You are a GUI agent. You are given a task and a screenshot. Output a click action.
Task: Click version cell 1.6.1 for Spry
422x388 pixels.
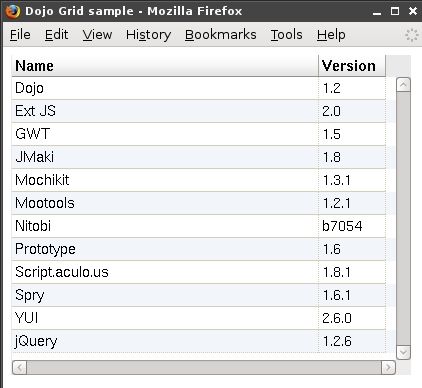pos(352,295)
